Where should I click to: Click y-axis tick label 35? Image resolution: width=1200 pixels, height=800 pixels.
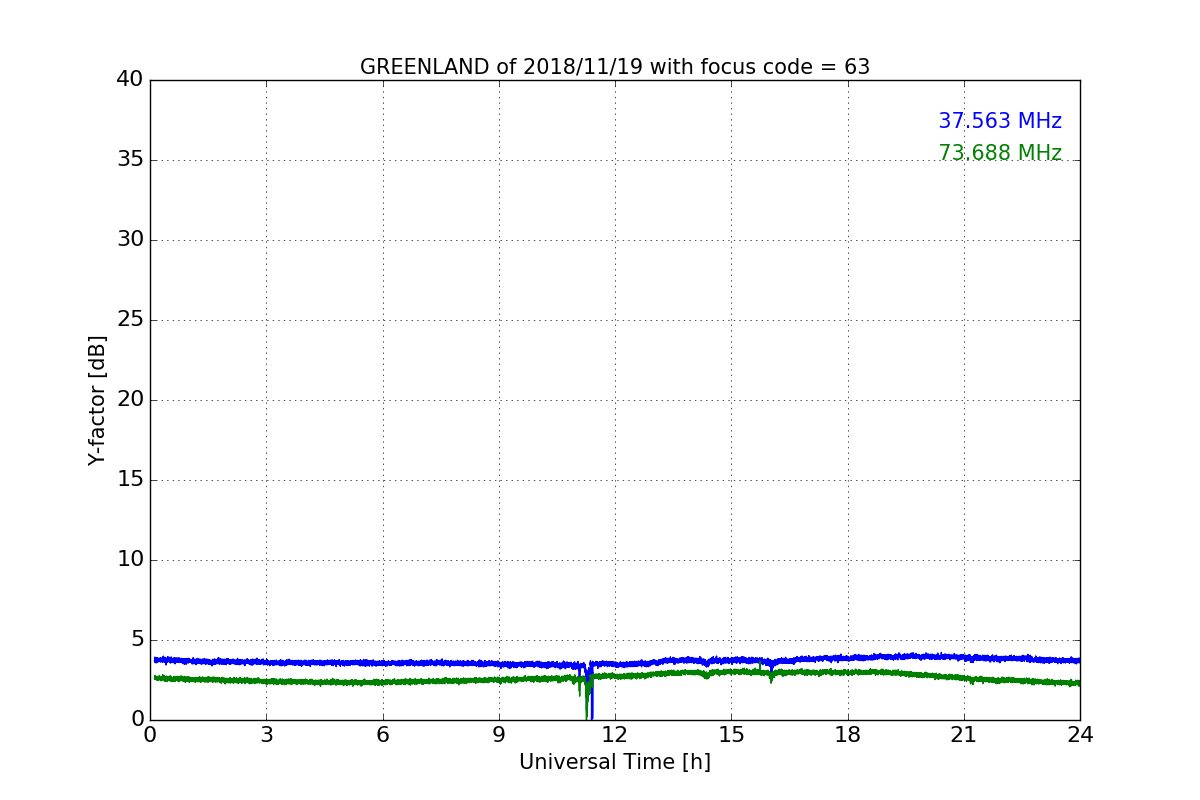click(130, 159)
